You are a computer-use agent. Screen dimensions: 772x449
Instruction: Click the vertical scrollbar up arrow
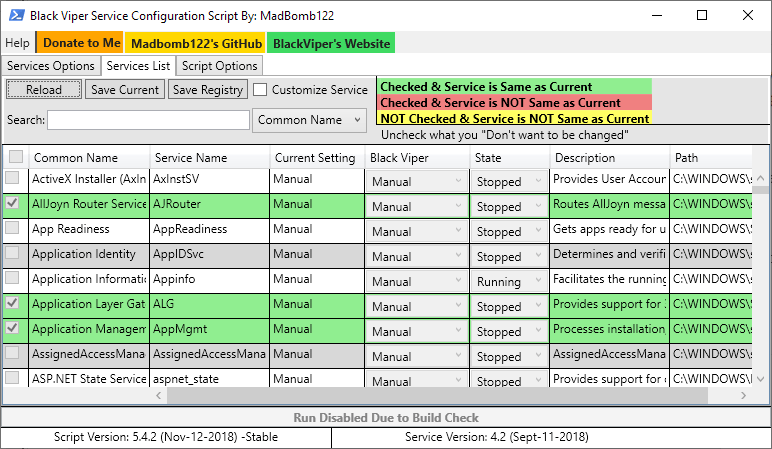coord(760,176)
